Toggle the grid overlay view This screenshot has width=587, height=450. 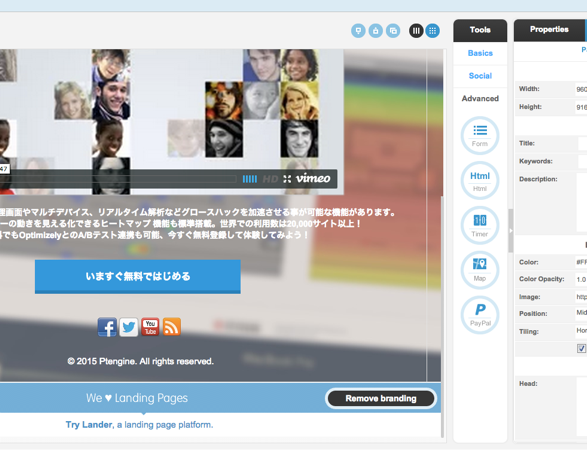tap(432, 31)
